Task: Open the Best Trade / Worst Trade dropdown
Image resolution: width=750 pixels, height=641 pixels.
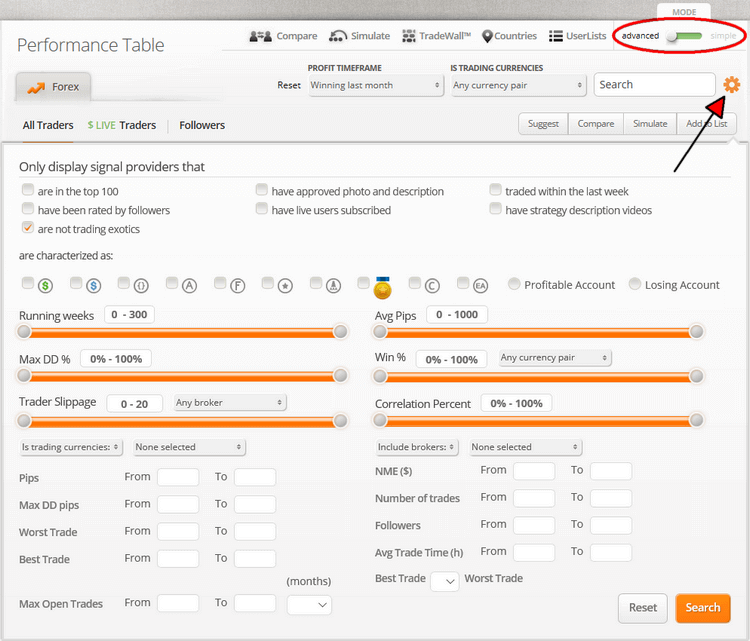Action: tap(444, 581)
